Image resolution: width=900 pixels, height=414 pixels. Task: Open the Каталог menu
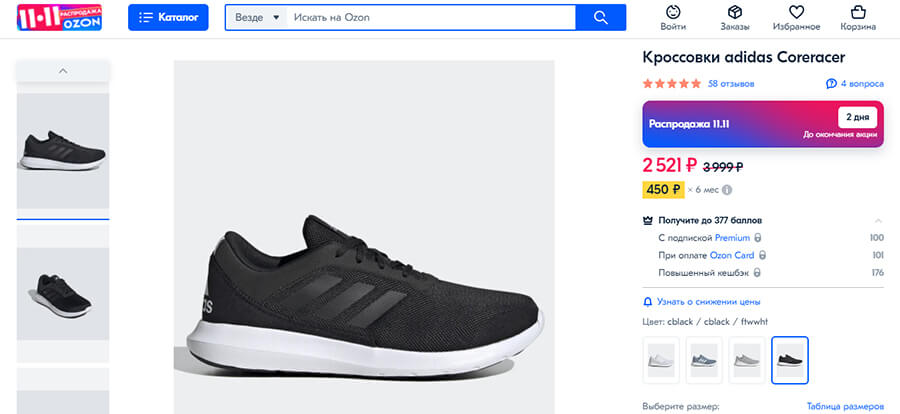168,18
